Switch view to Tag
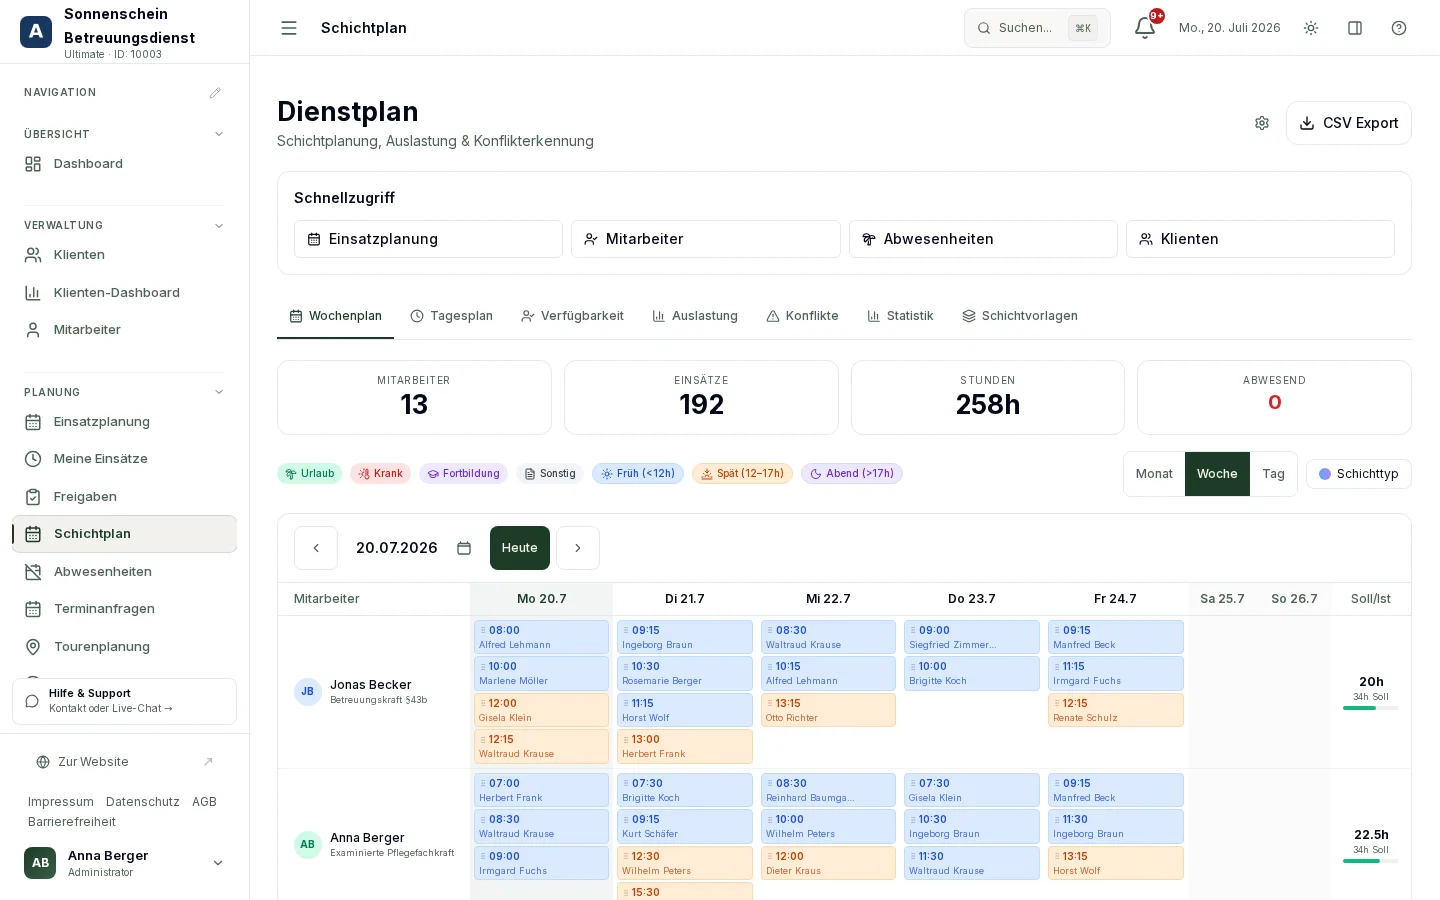This screenshot has height=900, width=1440. point(1273,474)
